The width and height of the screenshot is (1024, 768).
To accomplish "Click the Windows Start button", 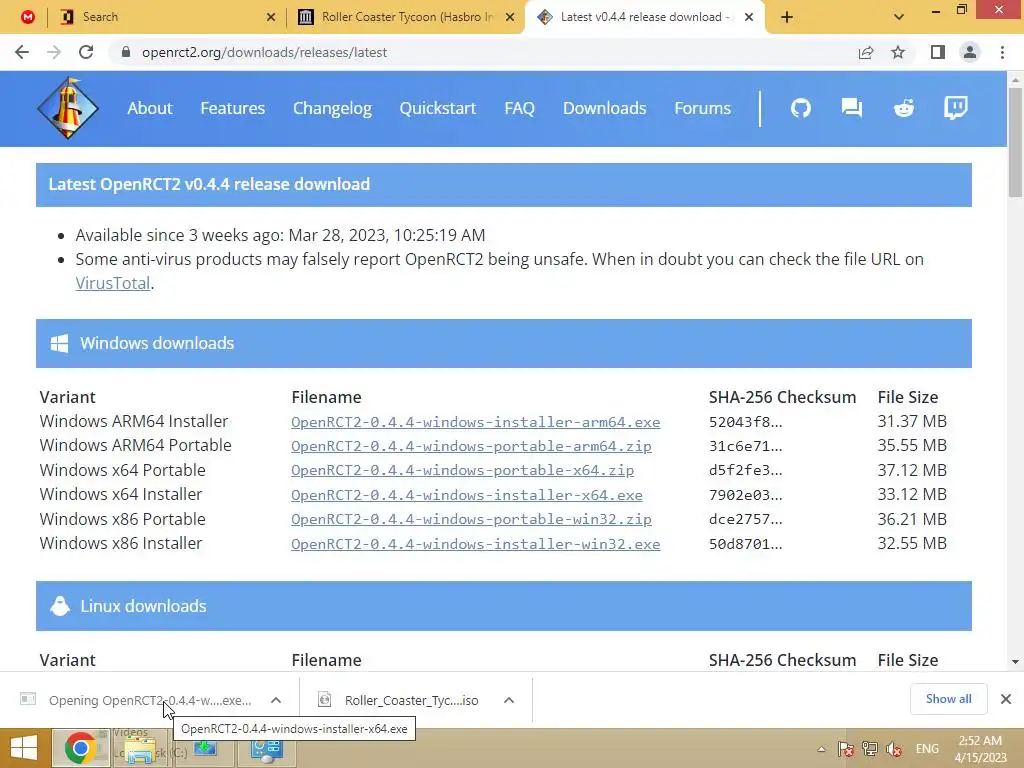I will pos(24,748).
